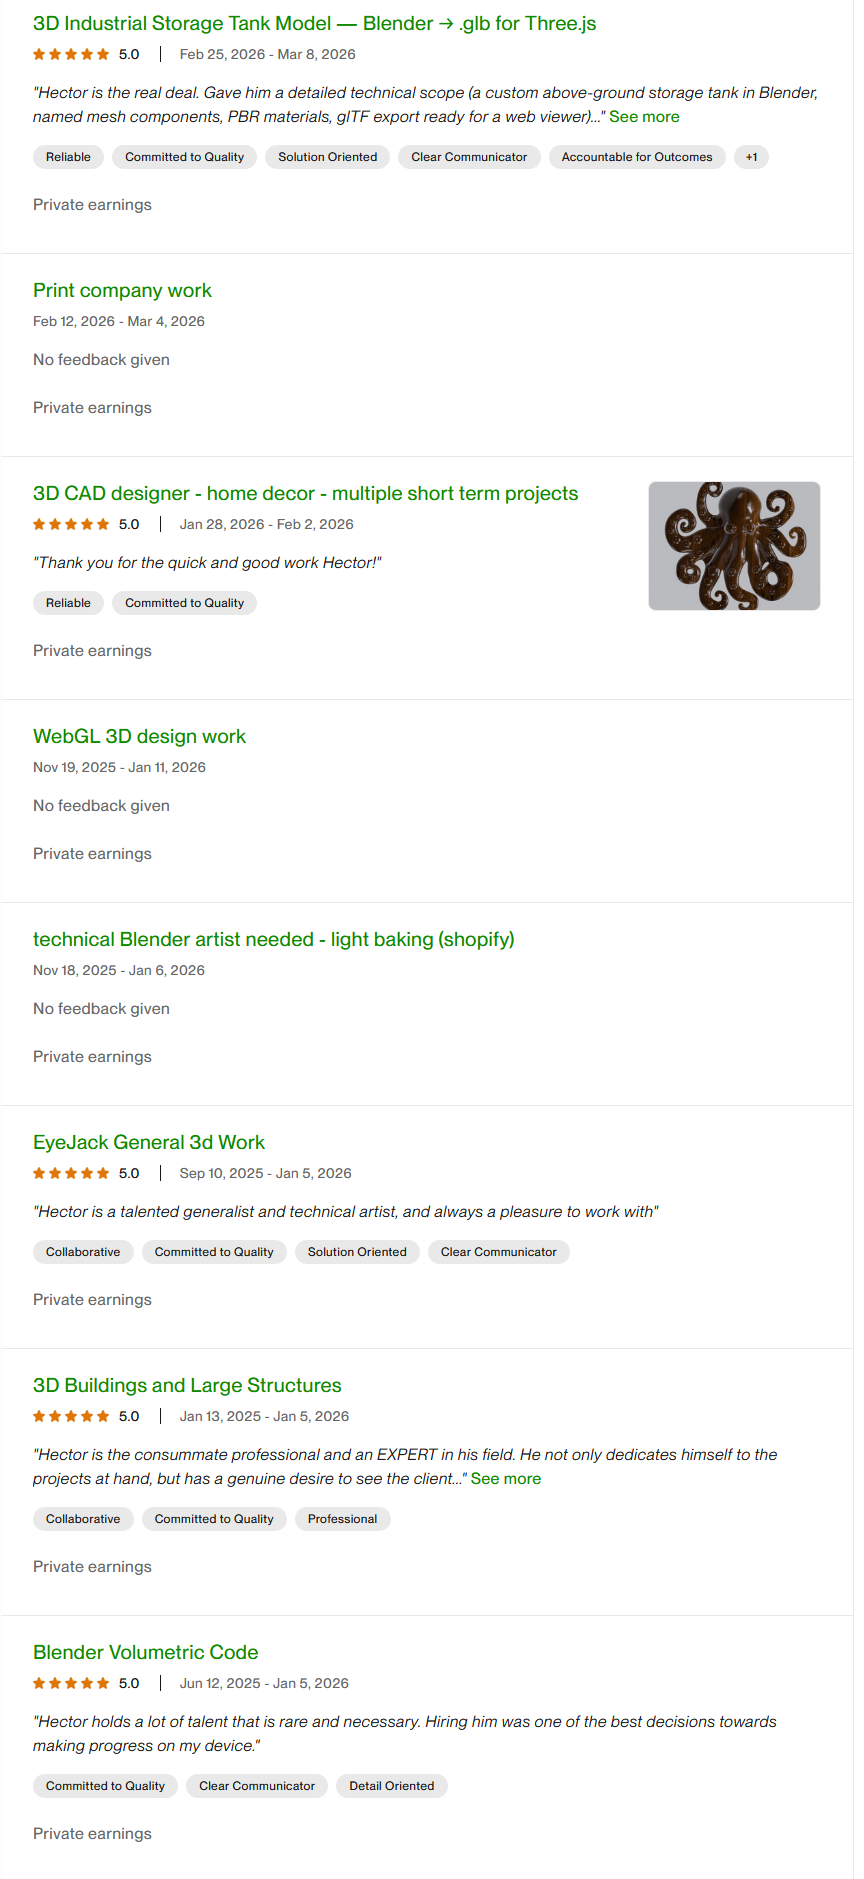
Task: Show hidden skill tags via the +1 badge
Action: 751,157
